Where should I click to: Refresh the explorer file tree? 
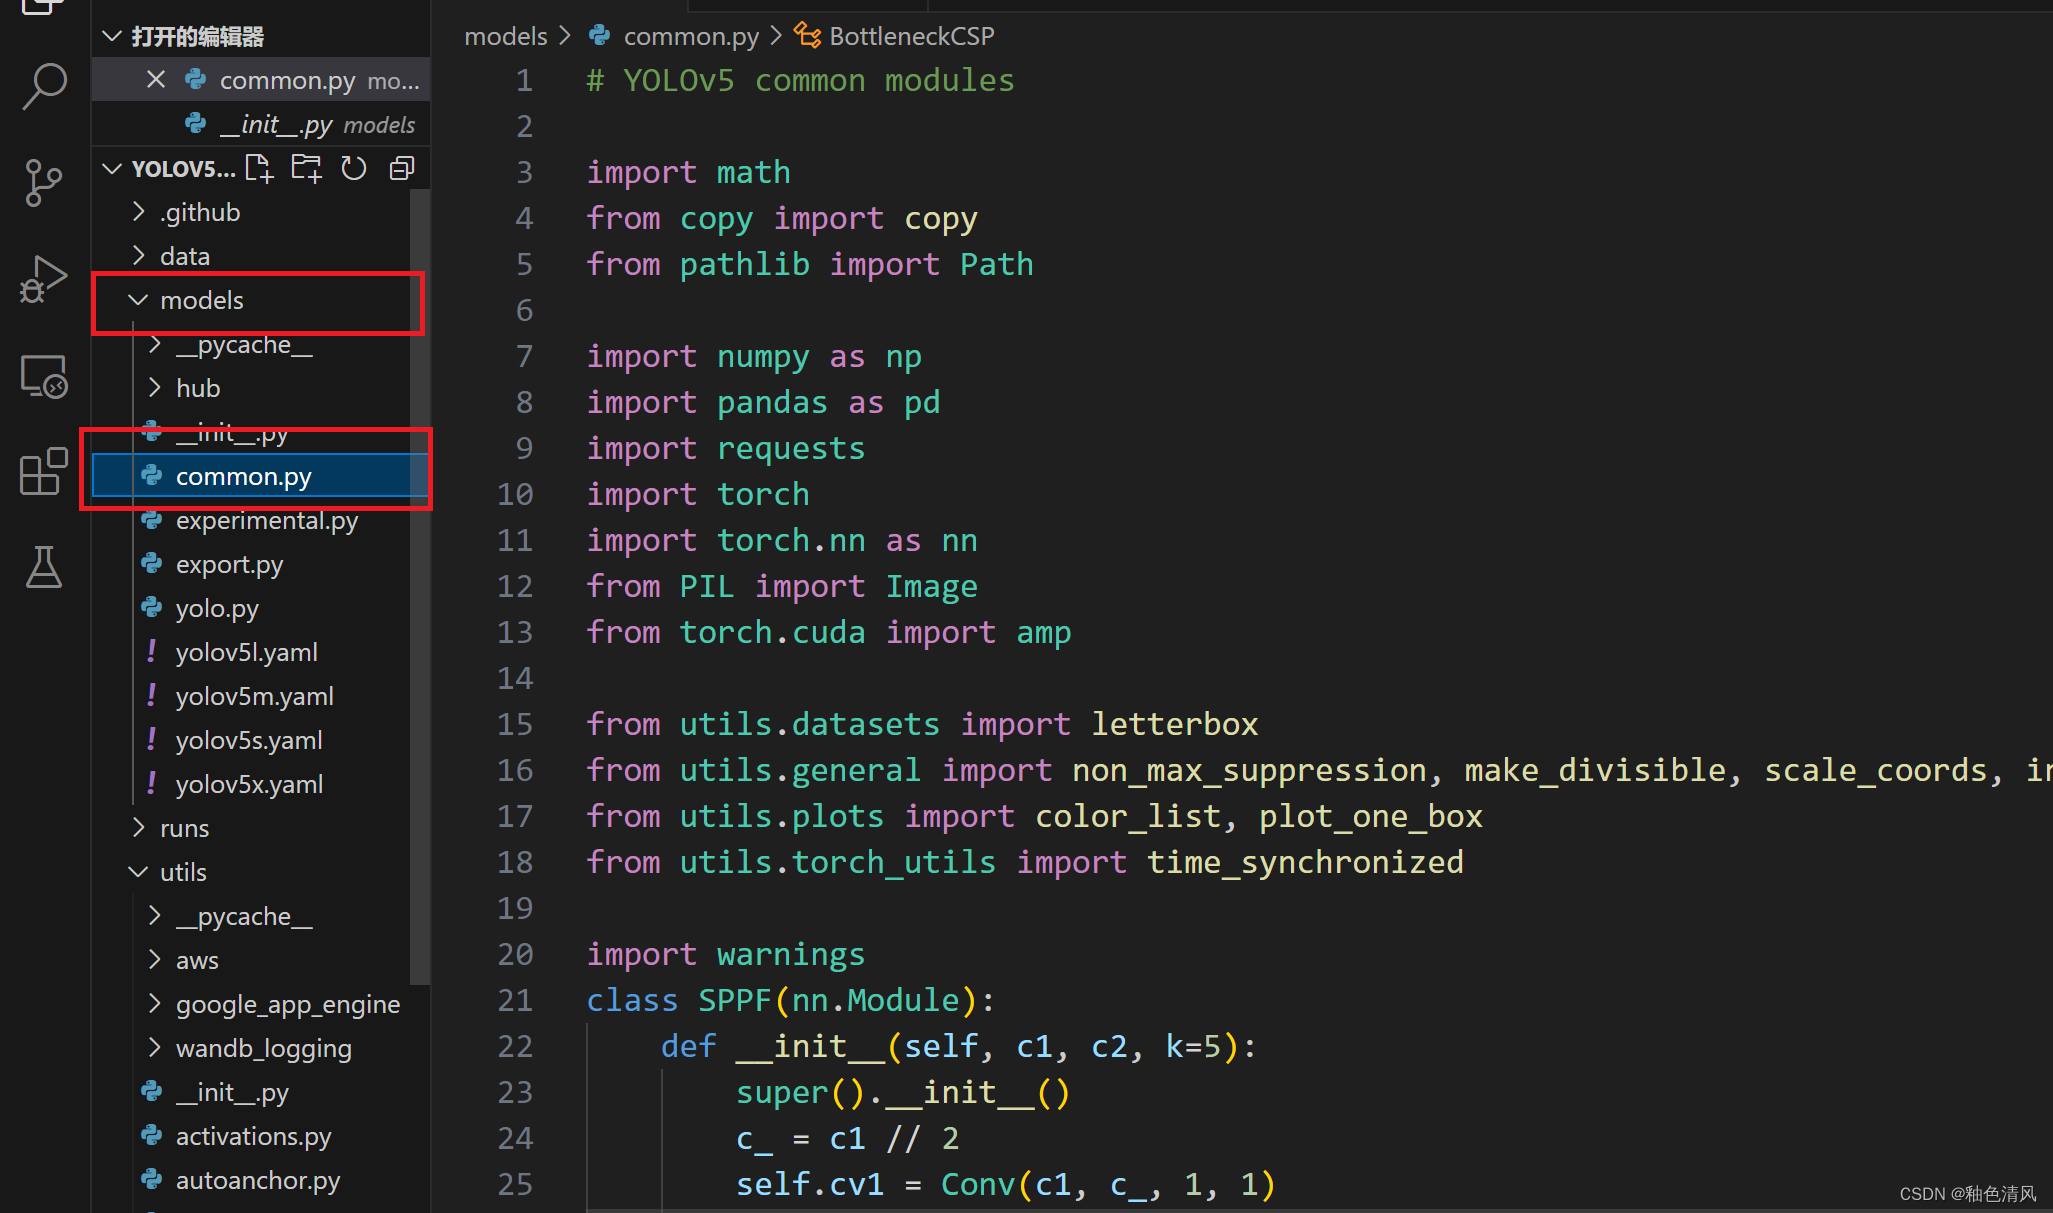point(353,168)
